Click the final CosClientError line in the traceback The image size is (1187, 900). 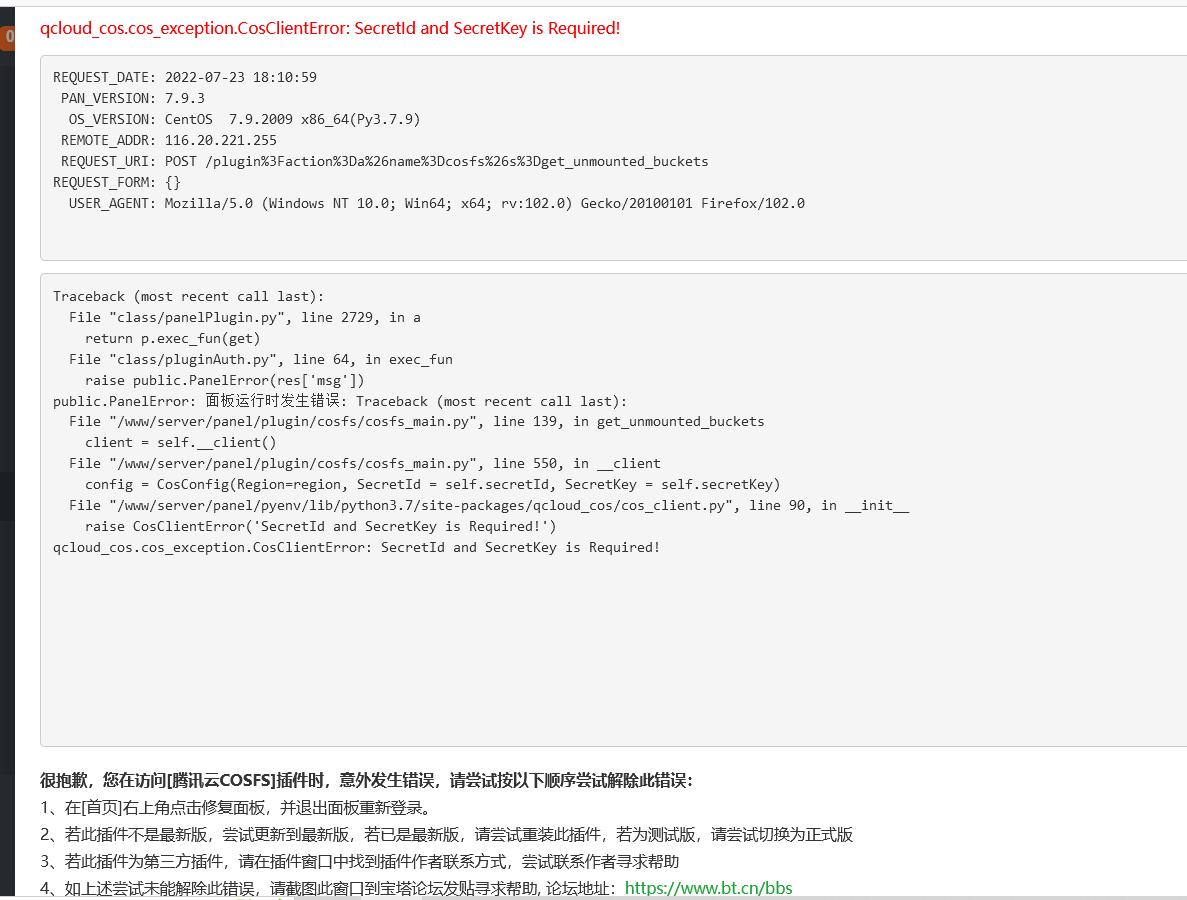pyautogui.click(x=357, y=547)
